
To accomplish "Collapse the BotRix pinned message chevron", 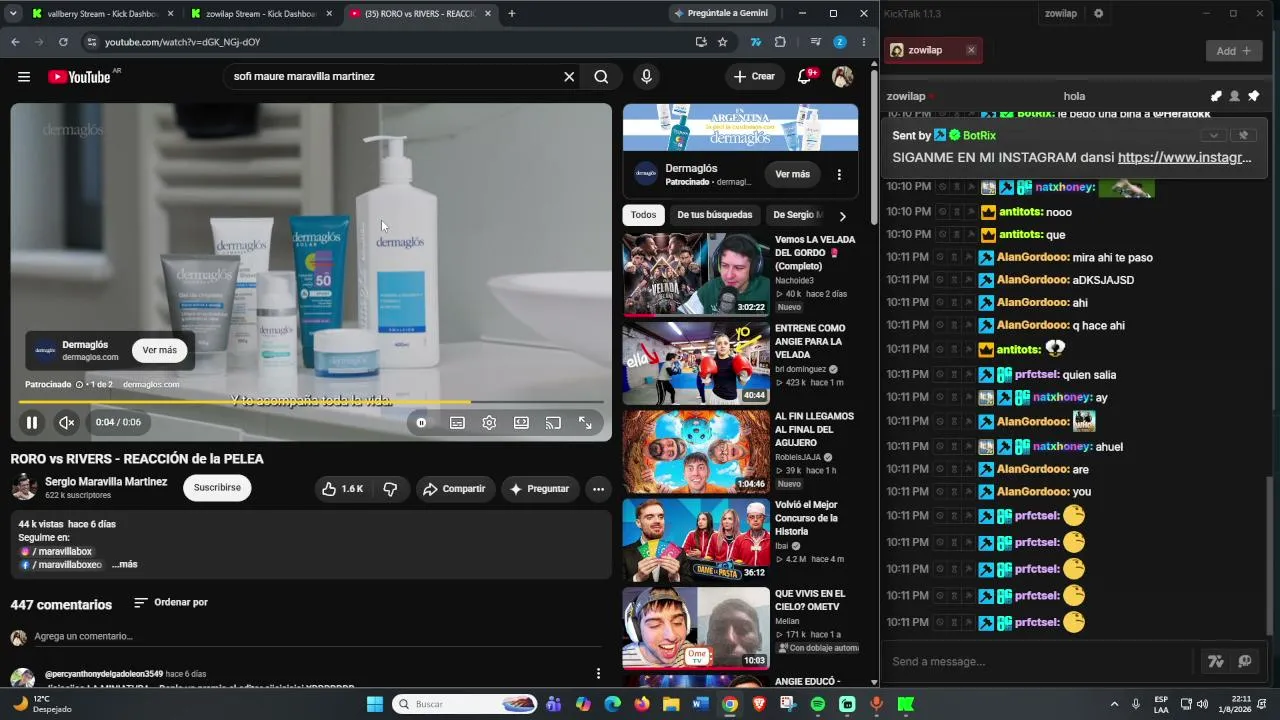I will pos(1214,135).
